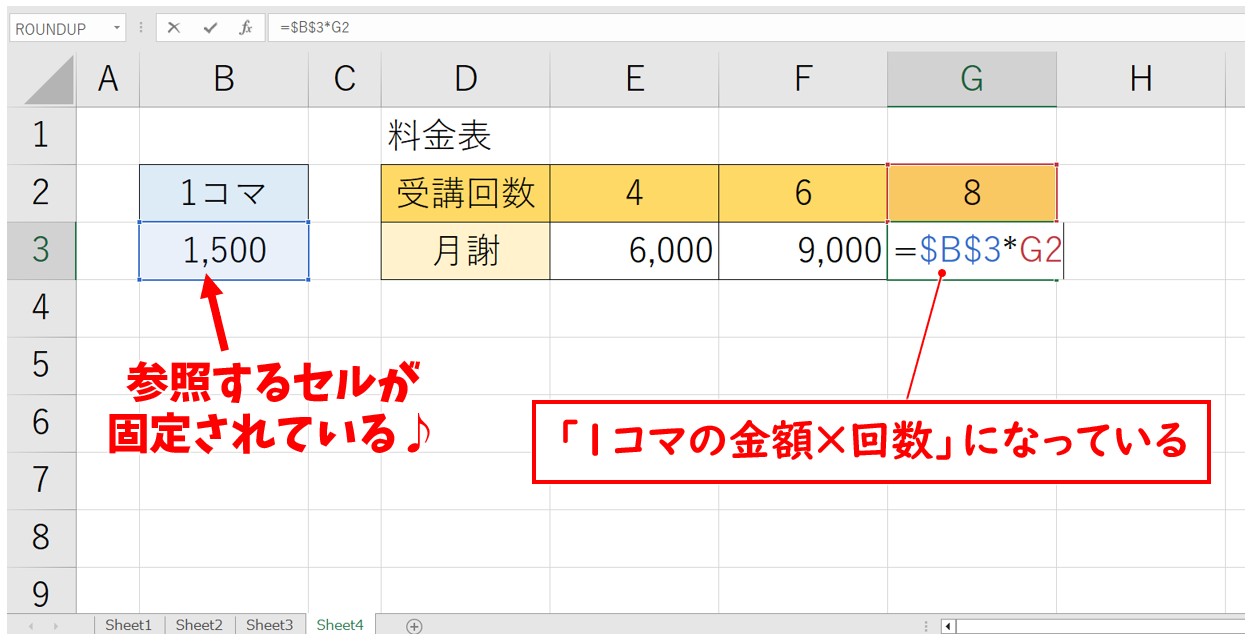Select row 3 header
The width and height of the screenshot is (1251, 643).
(x=41, y=250)
